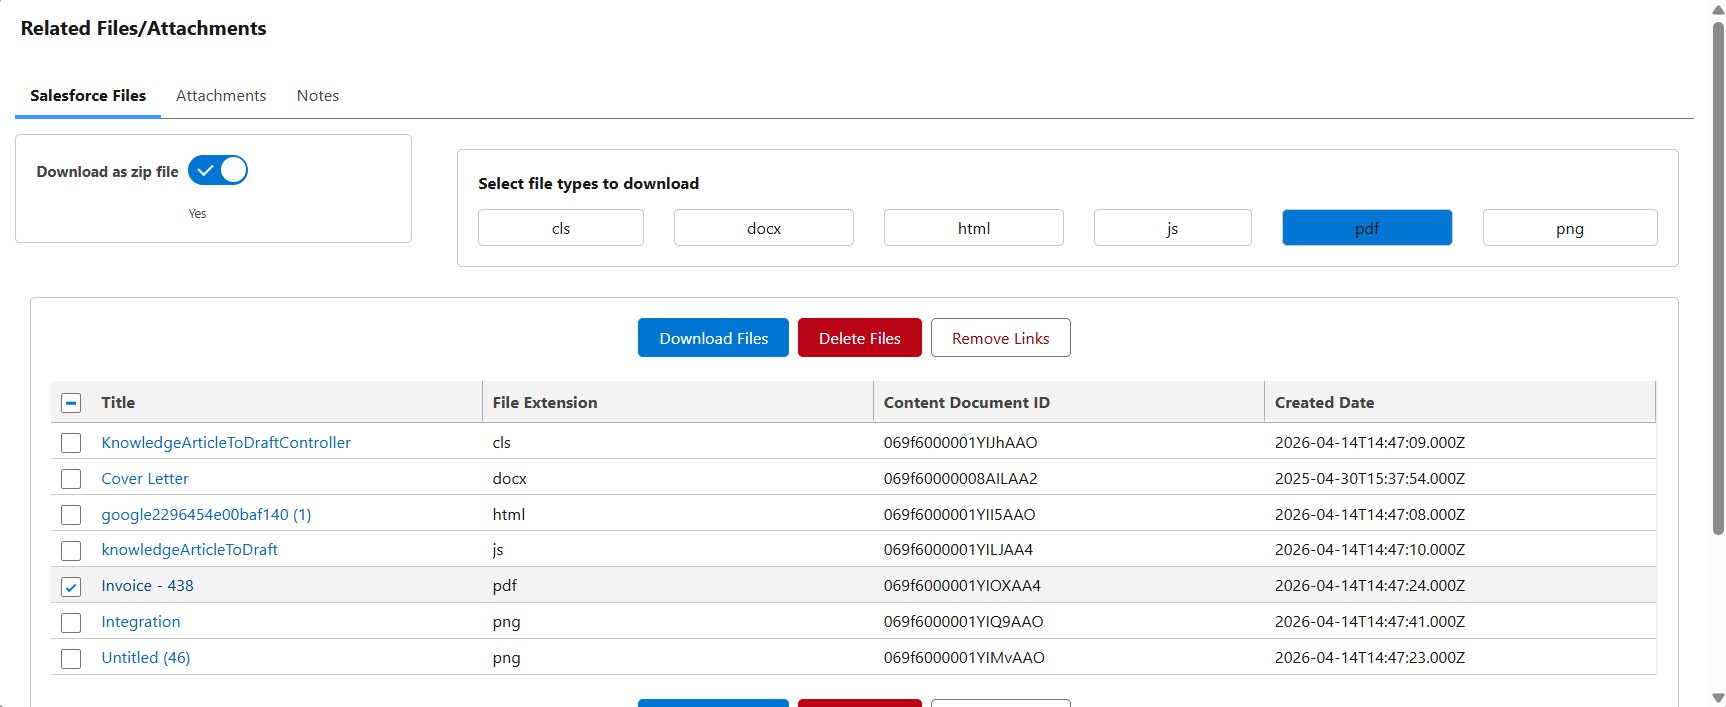
Task: Click the page scrollbar up arrow
Action: (x=1718, y=8)
